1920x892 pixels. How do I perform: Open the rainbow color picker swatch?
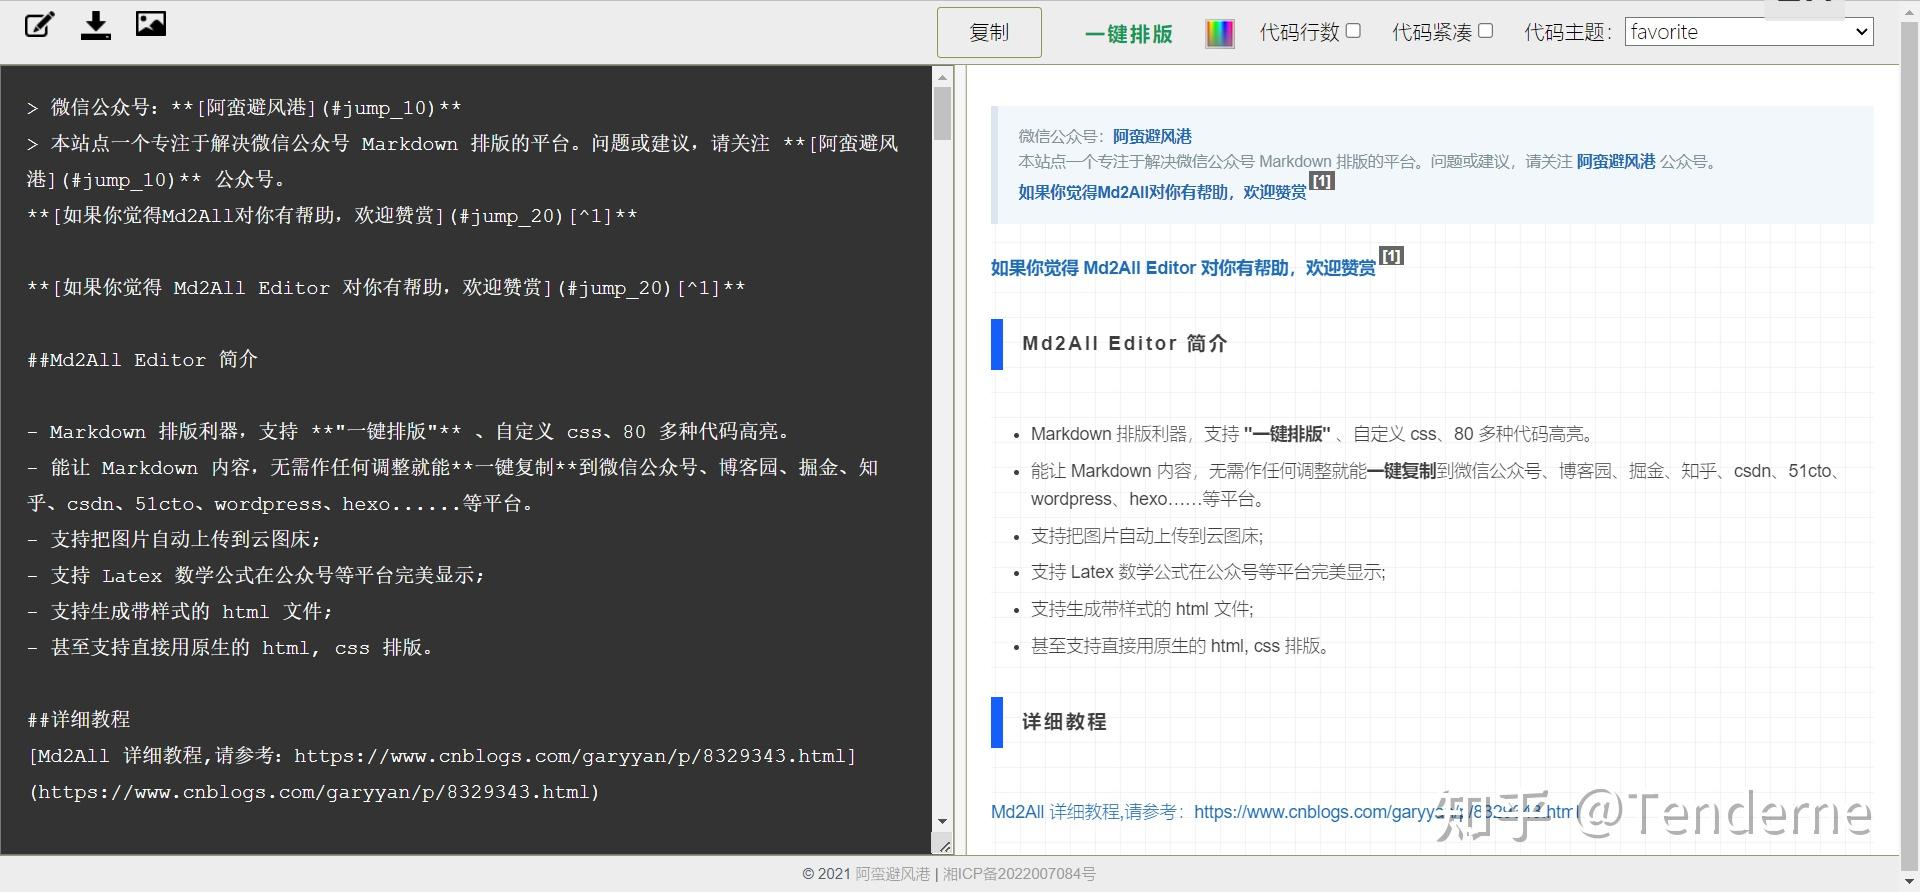coord(1219,33)
